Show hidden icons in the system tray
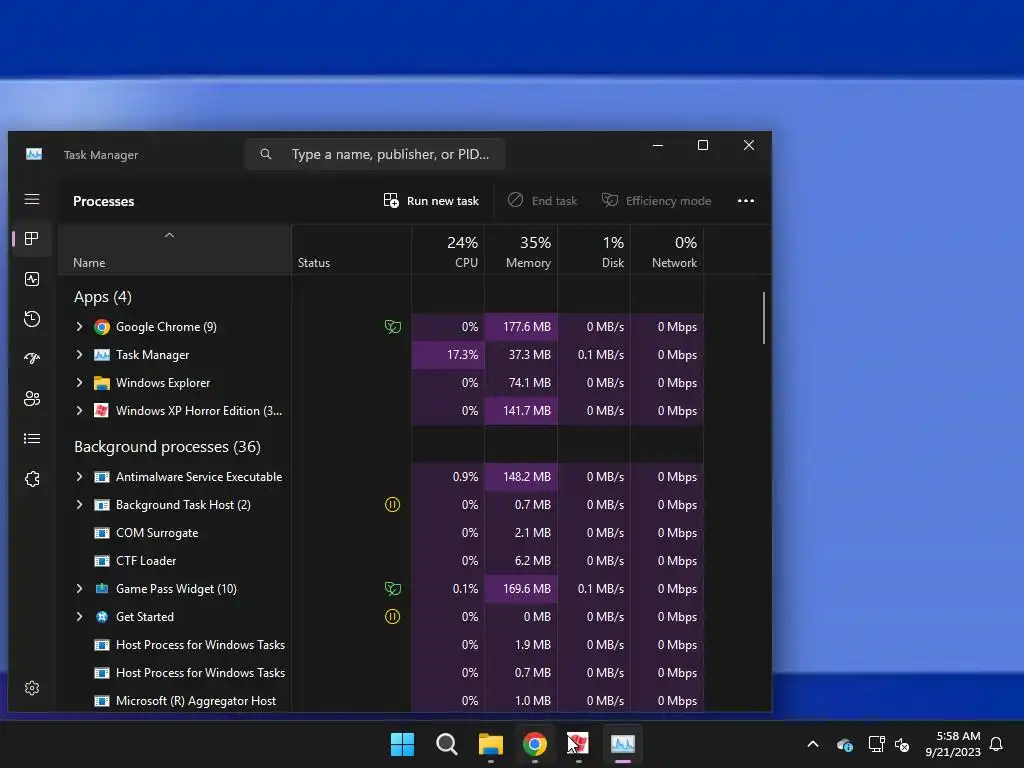 tap(813, 744)
